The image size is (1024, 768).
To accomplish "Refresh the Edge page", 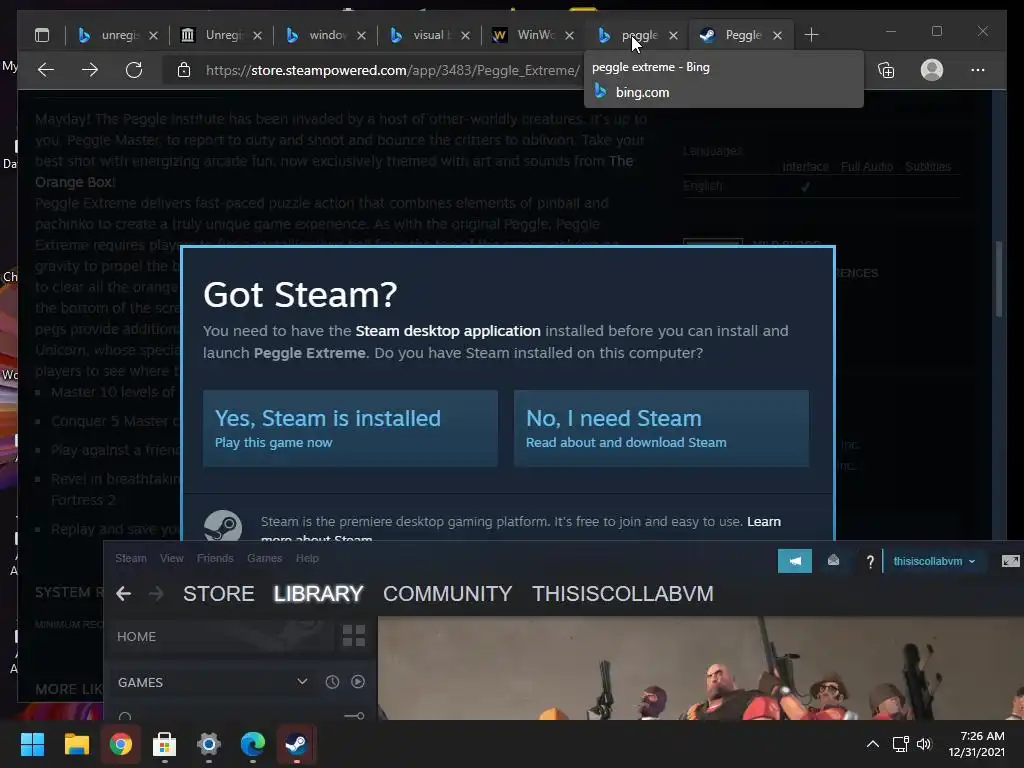I will [134, 70].
